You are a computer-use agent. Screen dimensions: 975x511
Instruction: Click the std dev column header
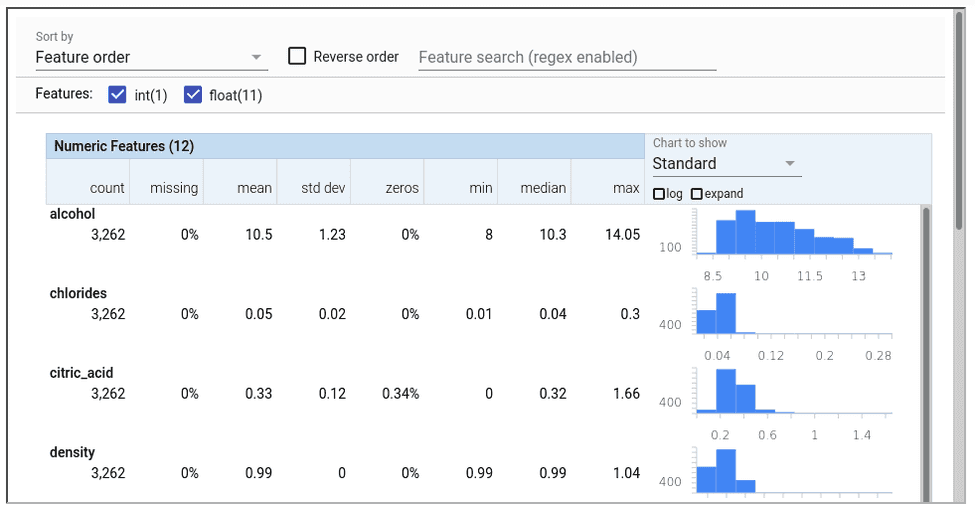pos(323,188)
